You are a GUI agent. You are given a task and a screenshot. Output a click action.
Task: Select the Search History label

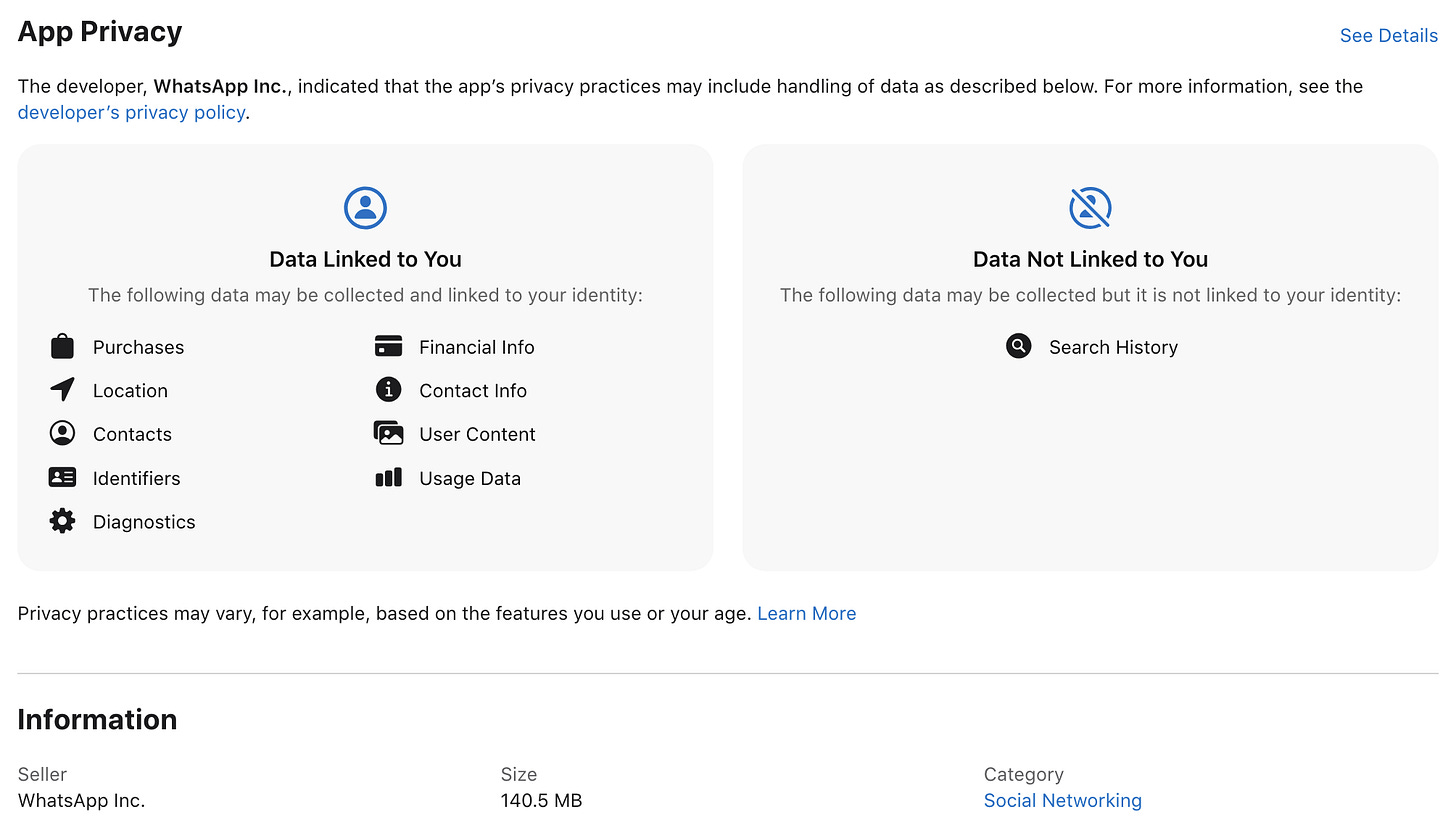pyautogui.click(x=1113, y=347)
